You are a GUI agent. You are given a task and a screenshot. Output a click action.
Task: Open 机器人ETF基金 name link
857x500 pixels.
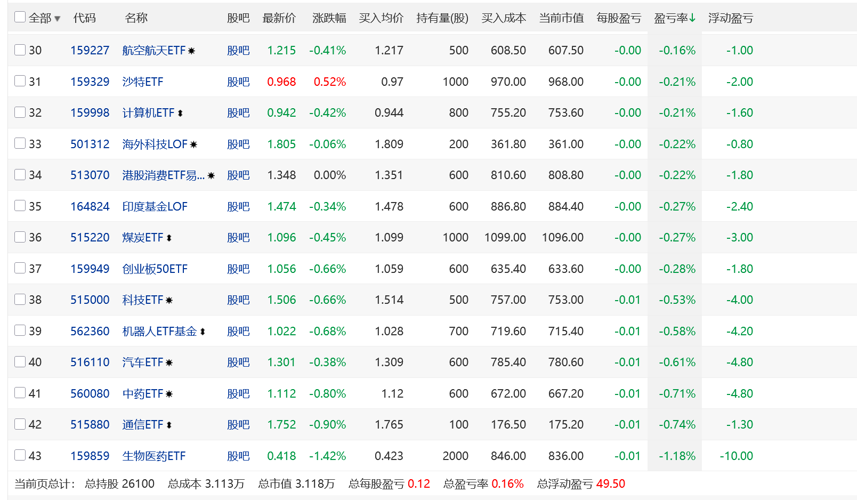coord(160,331)
